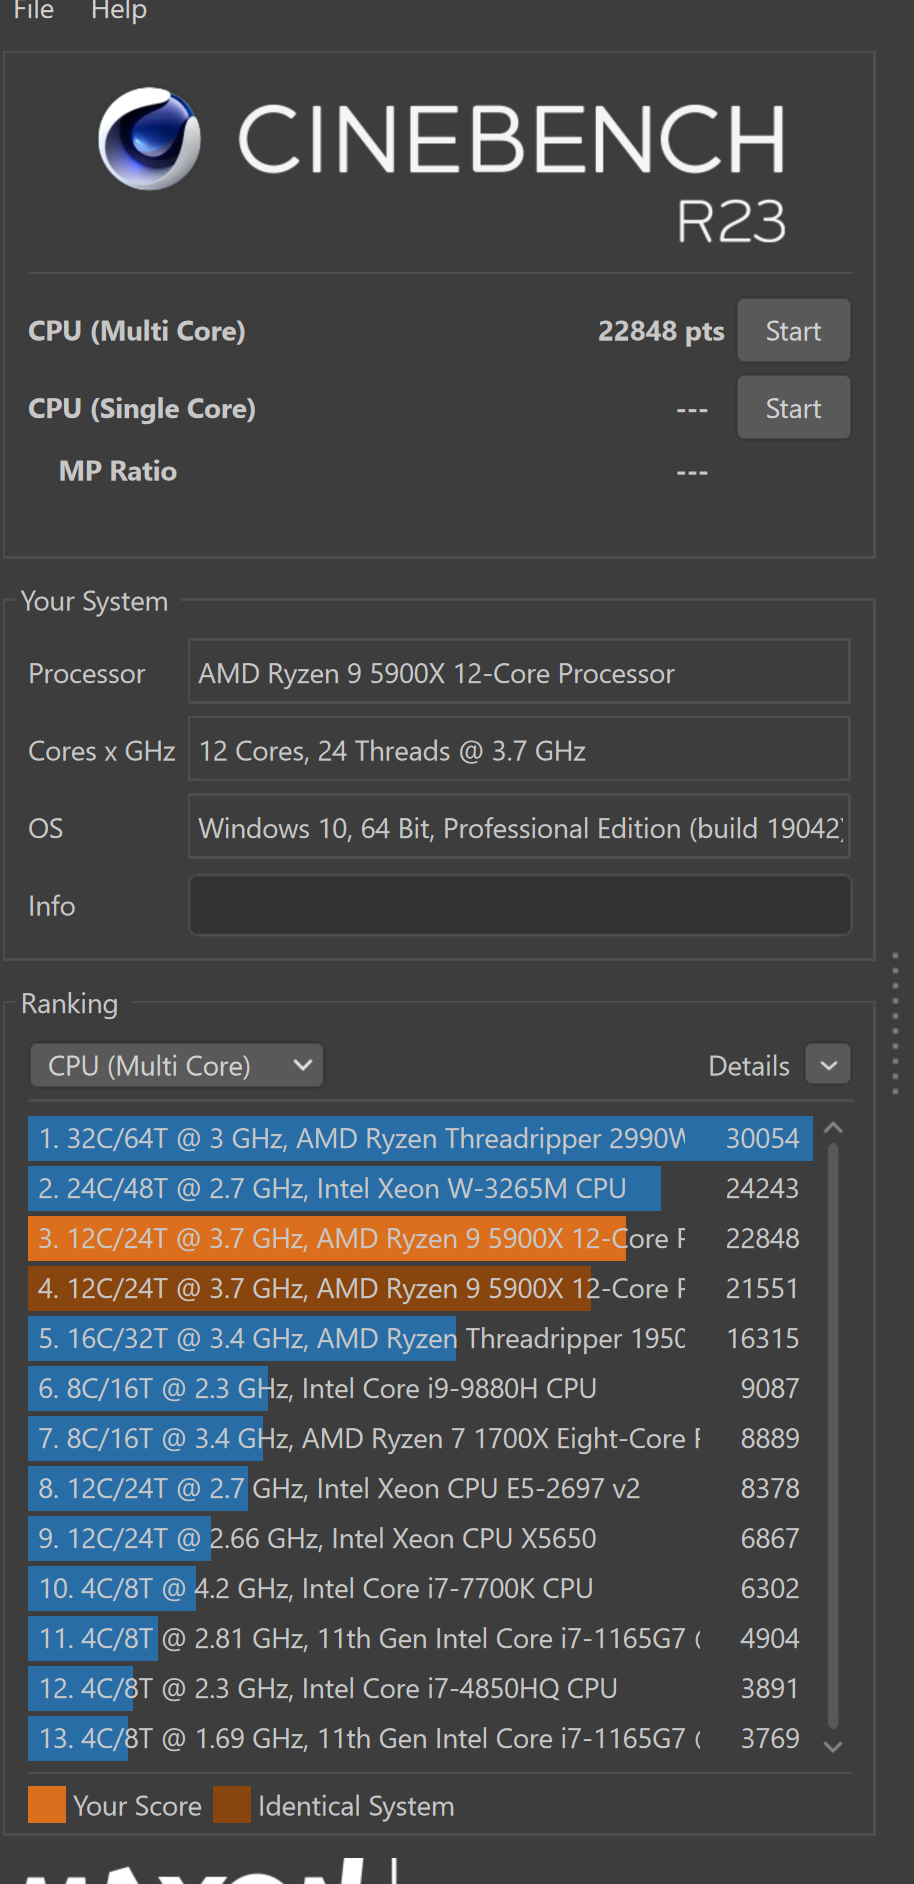Select the Xeon X5650 ranking row

(x=420, y=1538)
